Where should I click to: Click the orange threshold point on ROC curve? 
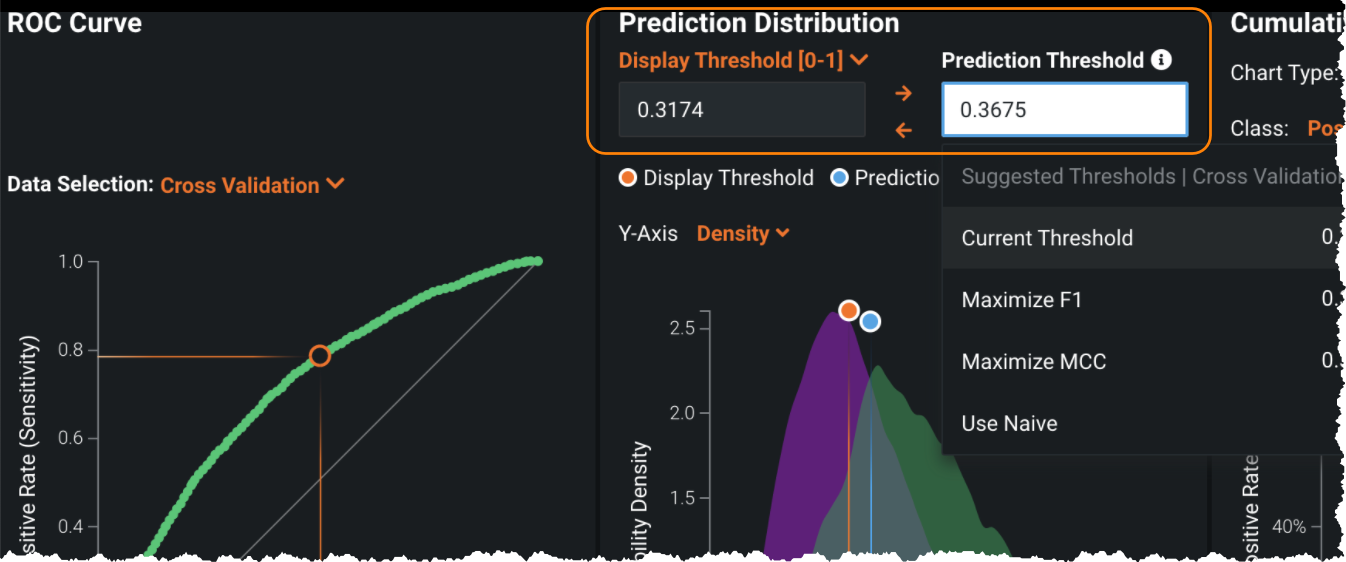tap(319, 355)
